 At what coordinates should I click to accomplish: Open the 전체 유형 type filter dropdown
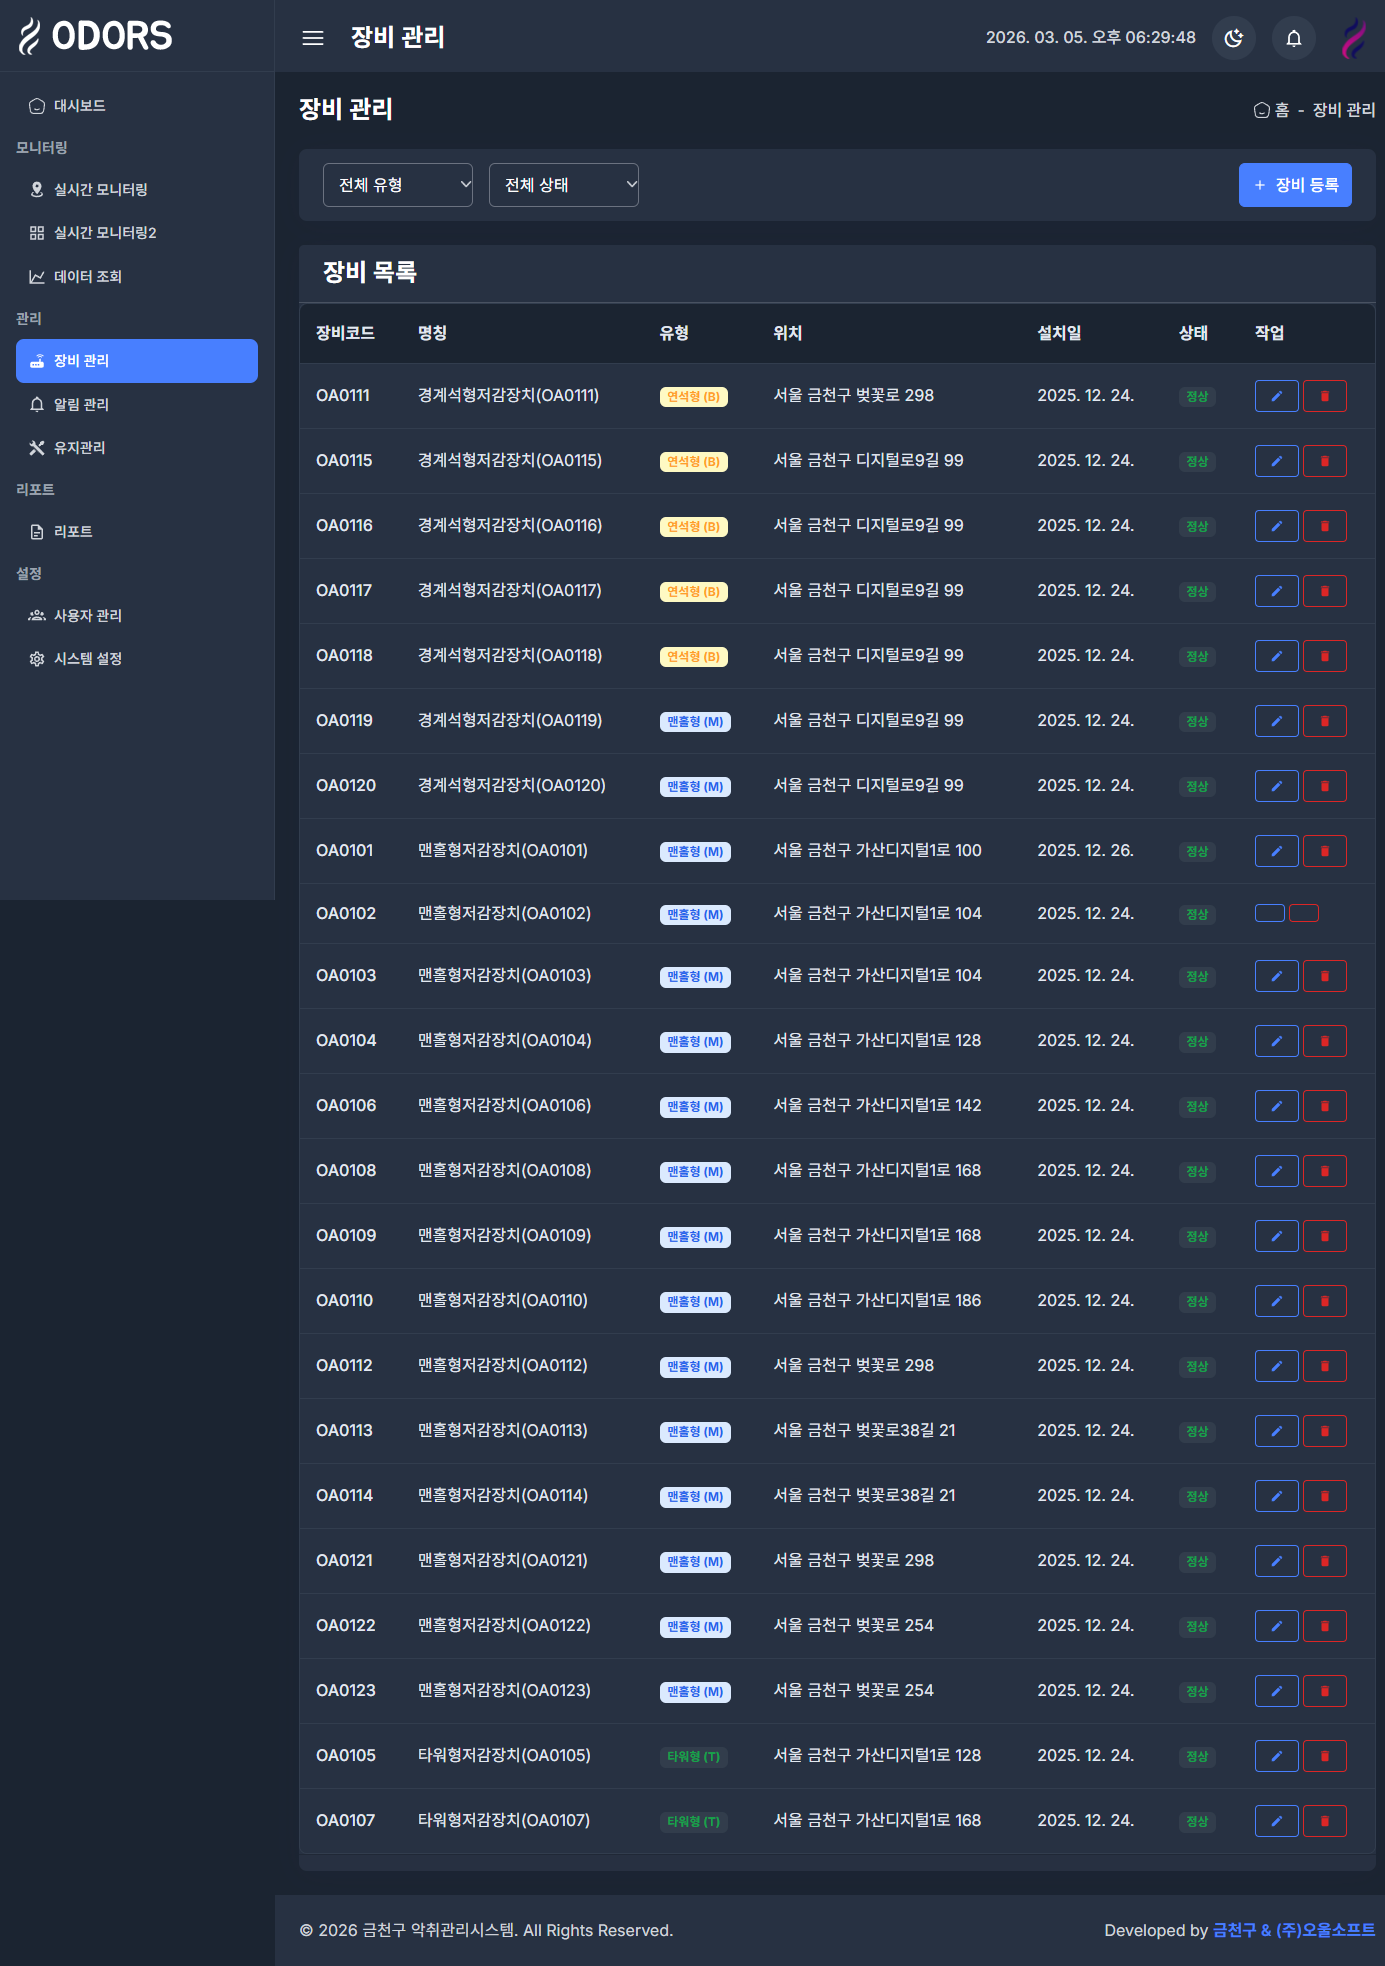tap(397, 185)
